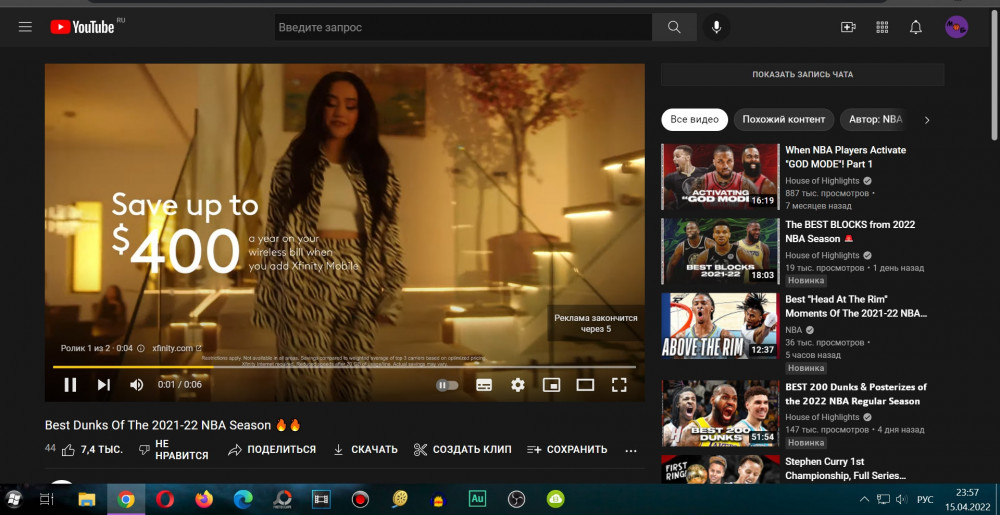The image size is (1000, 515).
Task: Pause the video with the pause button
Action: pyautogui.click(x=70, y=385)
